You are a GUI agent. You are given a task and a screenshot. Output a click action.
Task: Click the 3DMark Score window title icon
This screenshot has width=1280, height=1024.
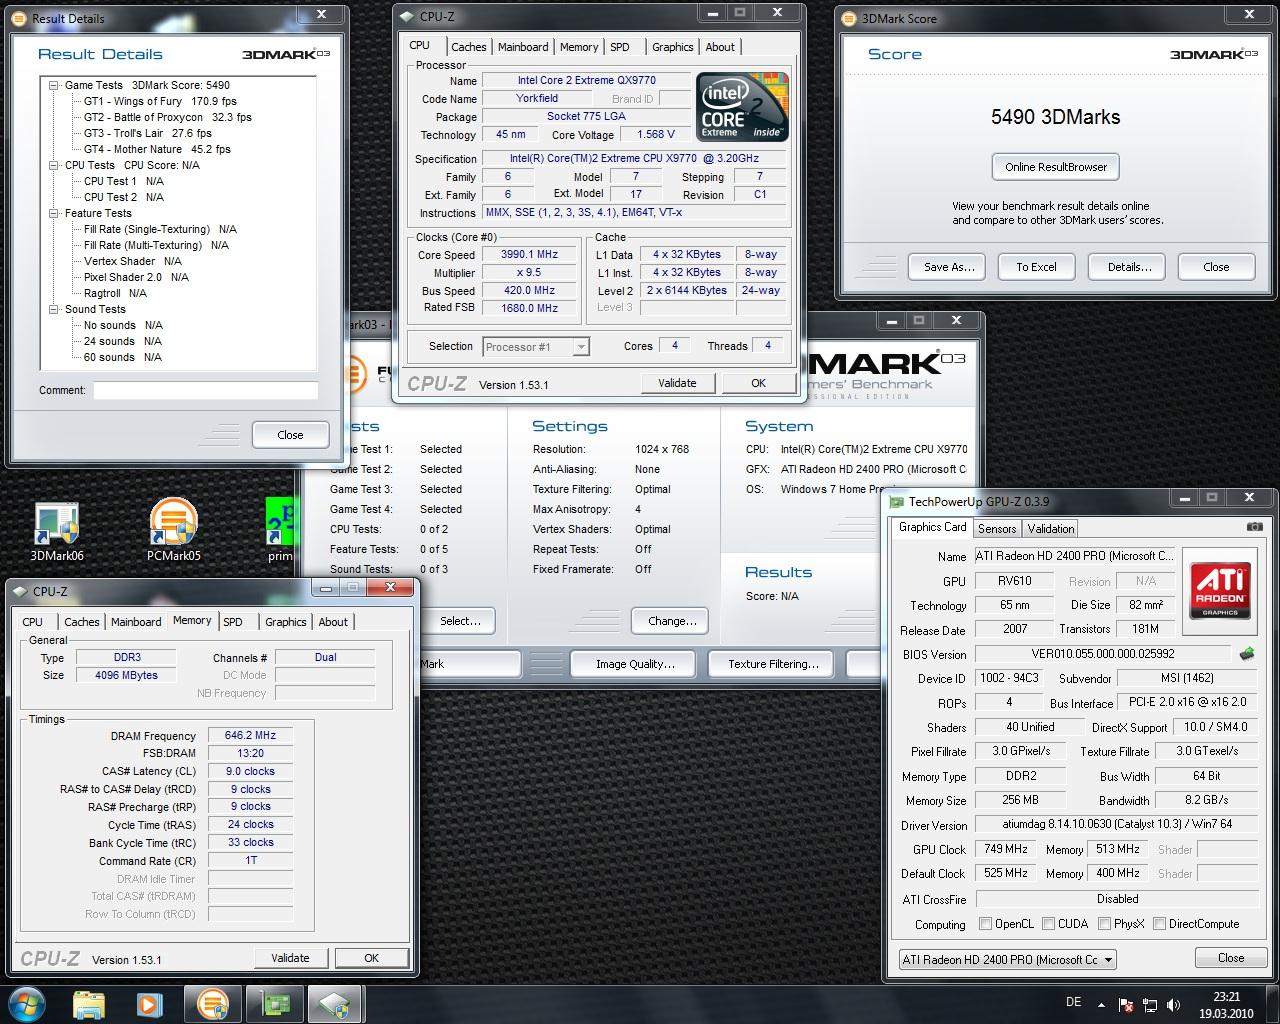tap(850, 18)
